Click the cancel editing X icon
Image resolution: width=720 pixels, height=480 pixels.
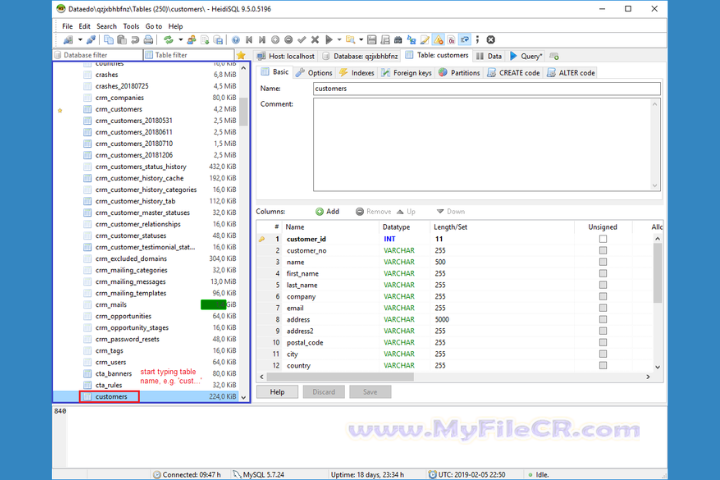click(x=315, y=40)
